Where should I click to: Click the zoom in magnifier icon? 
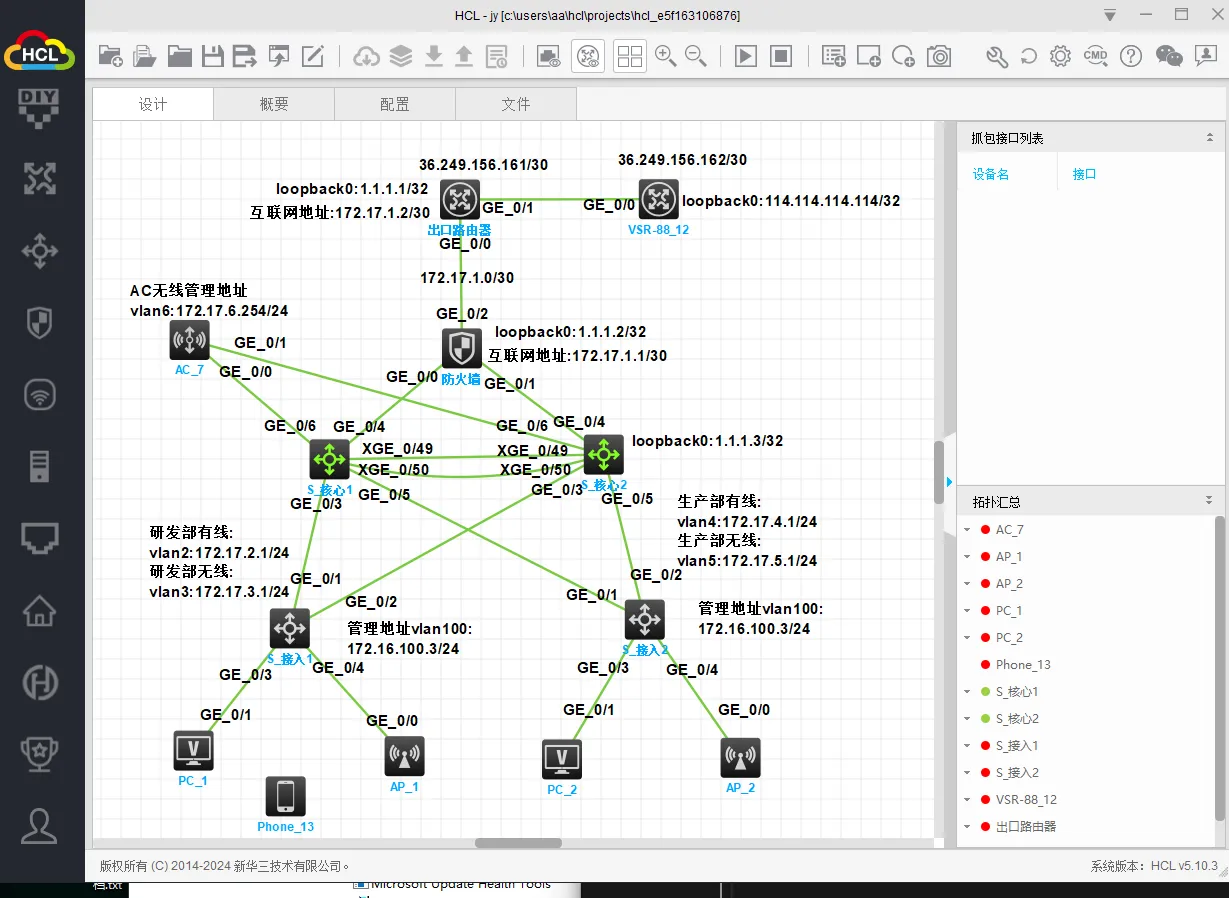pos(666,56)
